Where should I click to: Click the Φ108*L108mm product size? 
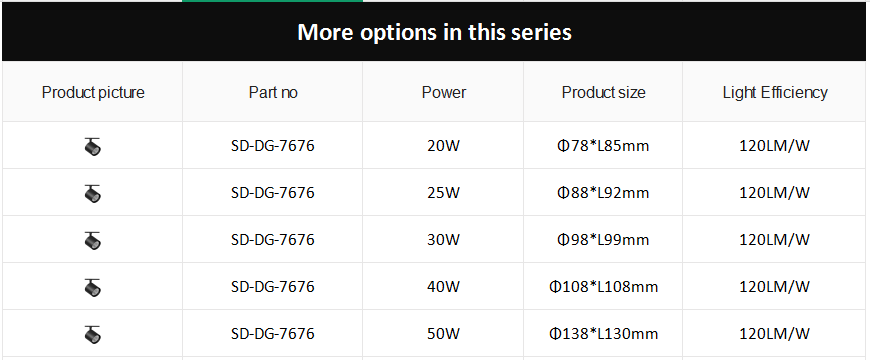tap(604, 286)
